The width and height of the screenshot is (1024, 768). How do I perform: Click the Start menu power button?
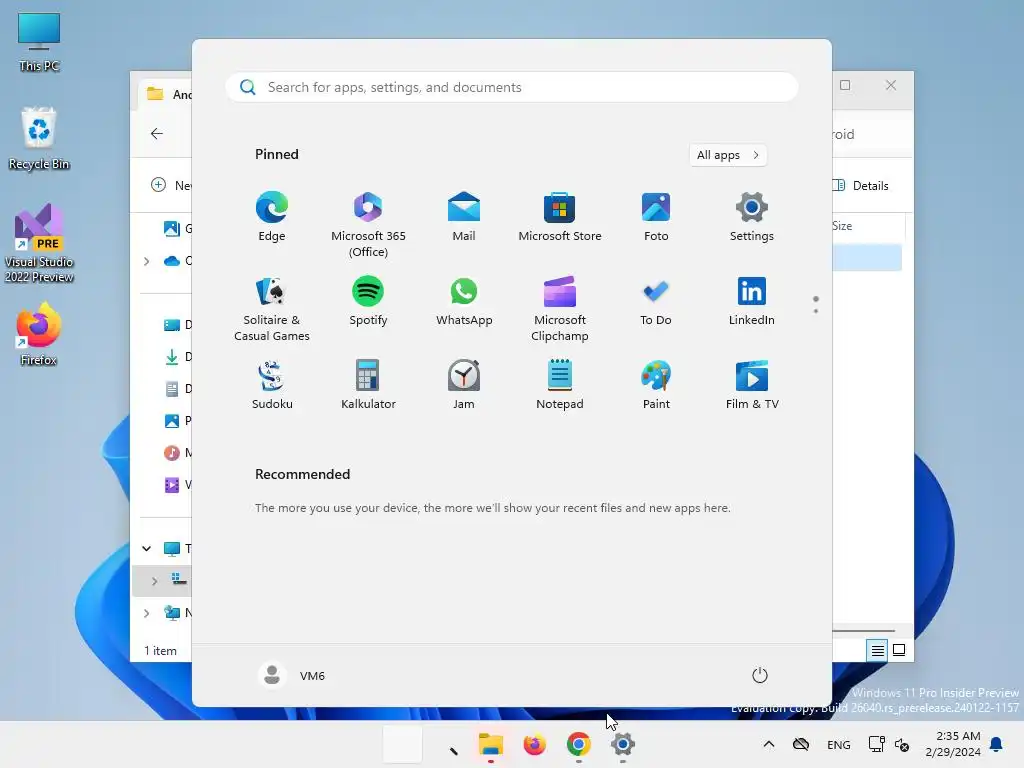(760, 675)
